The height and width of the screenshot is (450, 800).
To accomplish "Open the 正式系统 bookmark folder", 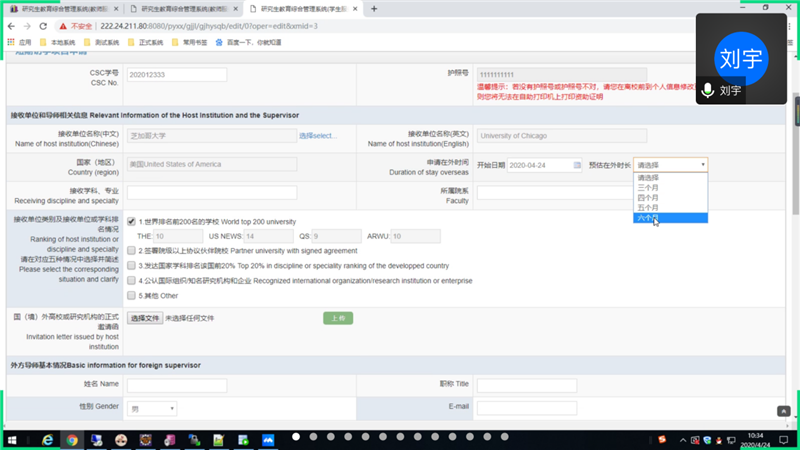I will [146, 42].
